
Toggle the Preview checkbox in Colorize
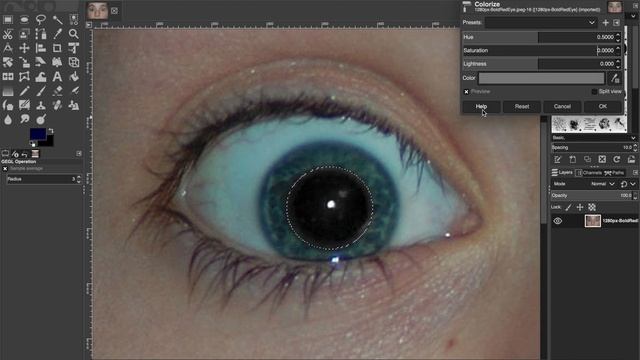[x=467, y=92]
